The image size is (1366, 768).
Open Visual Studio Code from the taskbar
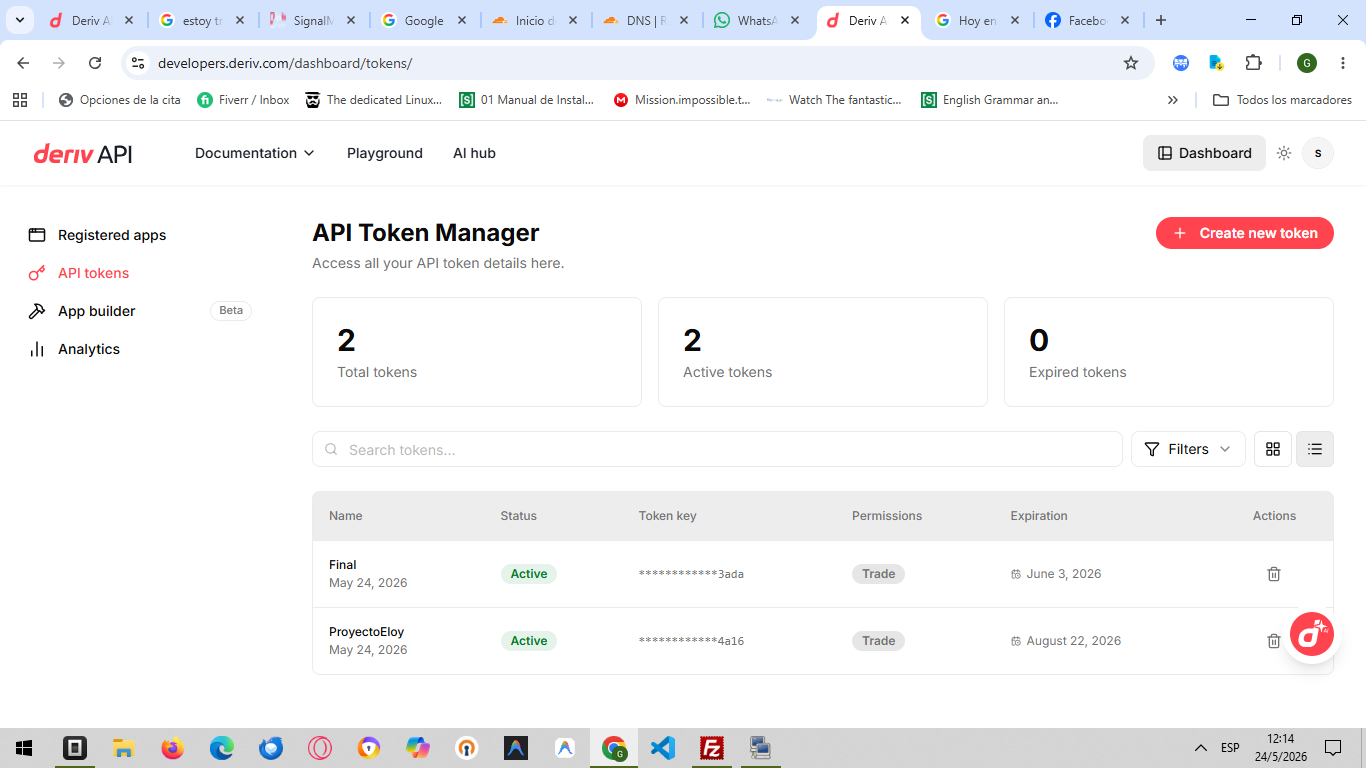coord(663,748)
